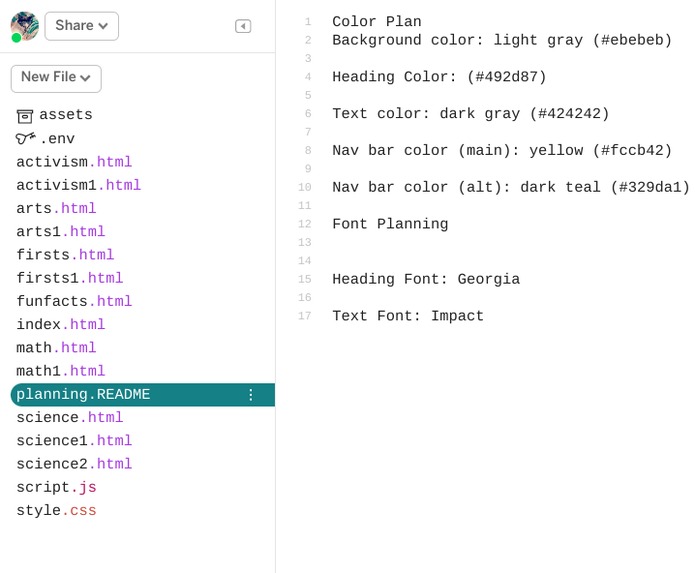Open the .env file
695x573 pixels.
pyautogui.click(x=57, y=139)
